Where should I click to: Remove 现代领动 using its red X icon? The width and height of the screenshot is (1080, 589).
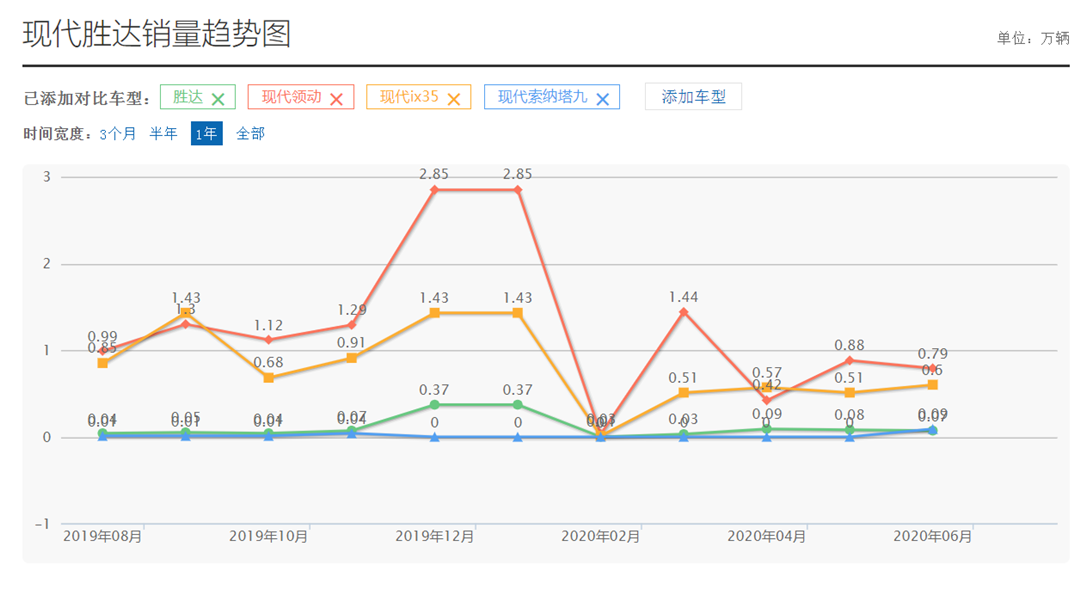click(x=336, y=98)
